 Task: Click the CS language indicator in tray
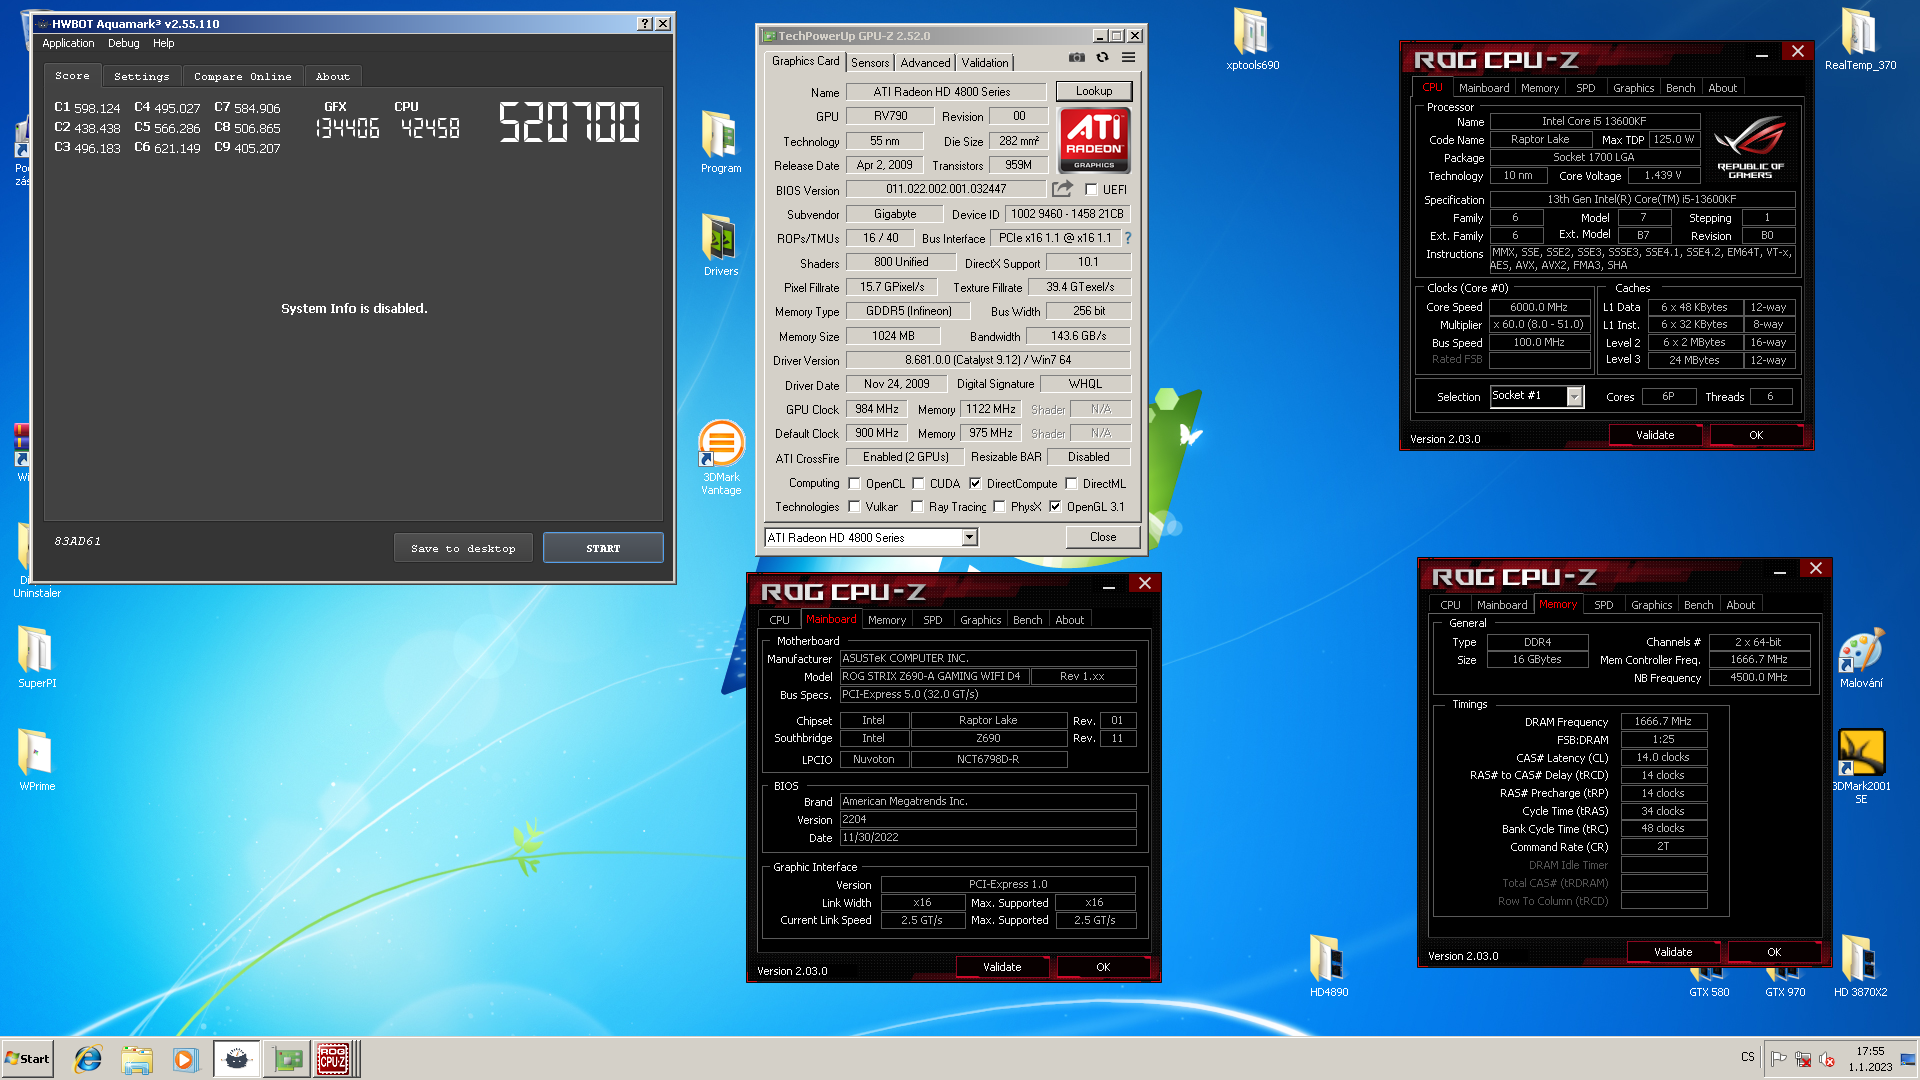1748,1057
